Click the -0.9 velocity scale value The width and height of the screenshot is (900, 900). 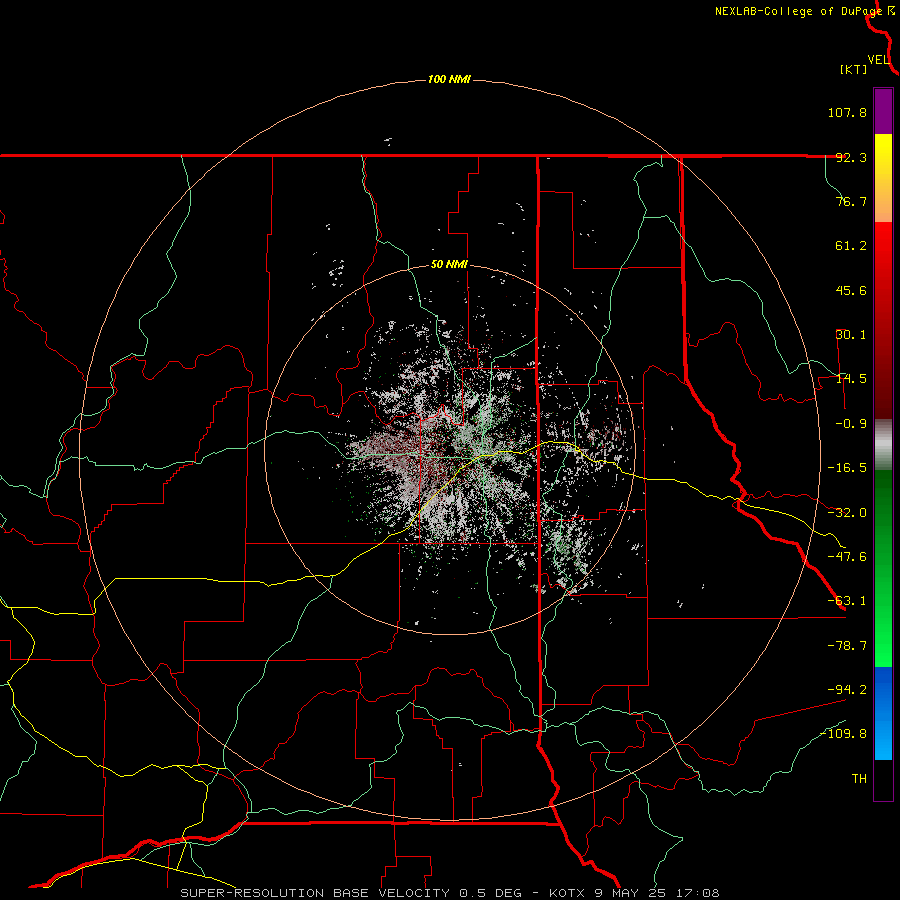pos(851,424)
